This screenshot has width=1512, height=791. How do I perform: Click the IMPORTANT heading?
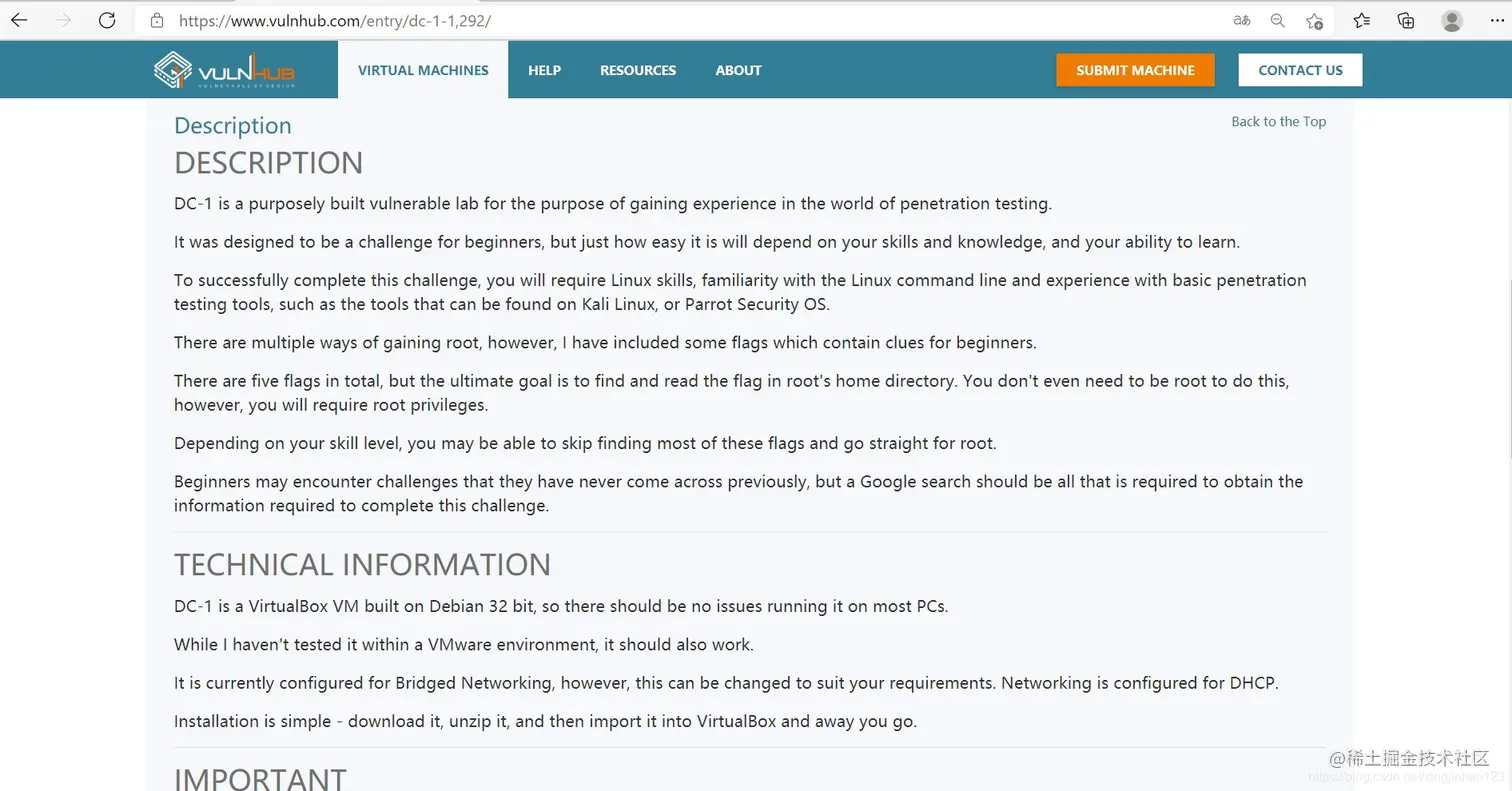[x=260, y=779]
